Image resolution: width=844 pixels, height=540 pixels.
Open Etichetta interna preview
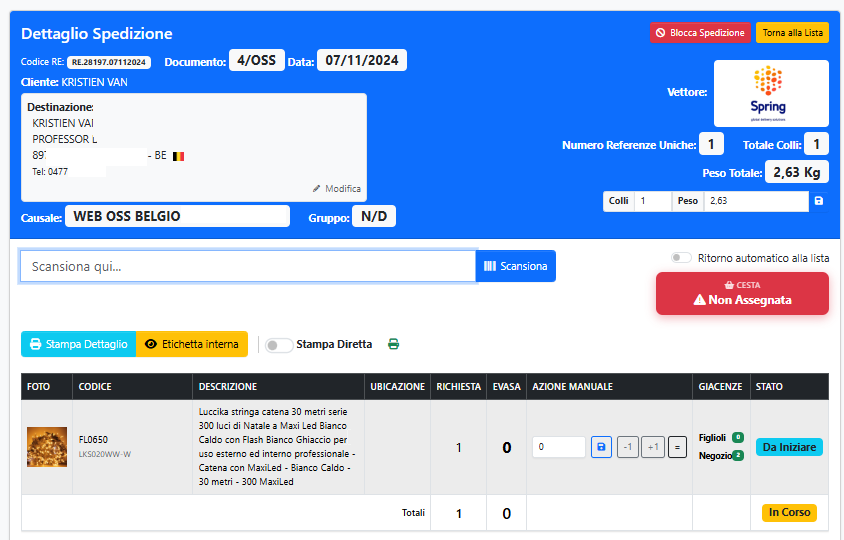[x=191, y=344]
